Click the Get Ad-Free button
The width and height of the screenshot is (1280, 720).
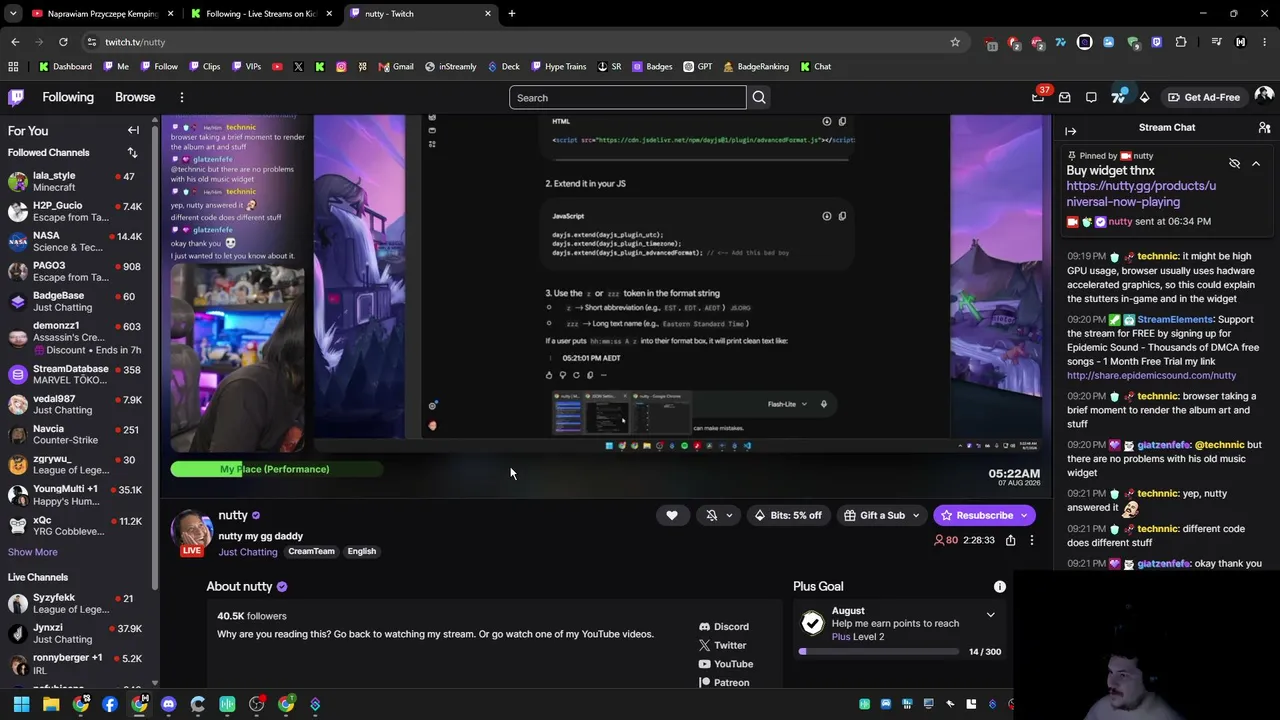(x=1204, y=97)
